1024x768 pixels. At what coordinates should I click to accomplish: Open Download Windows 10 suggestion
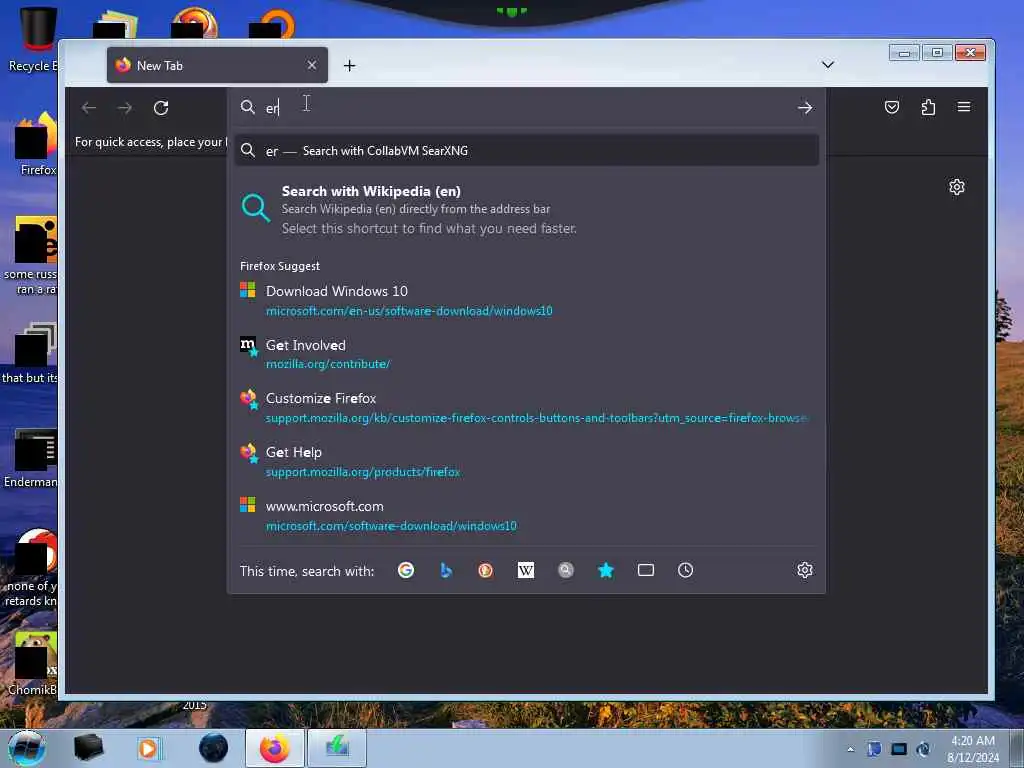pyautogui.click(x=526, y=301)
